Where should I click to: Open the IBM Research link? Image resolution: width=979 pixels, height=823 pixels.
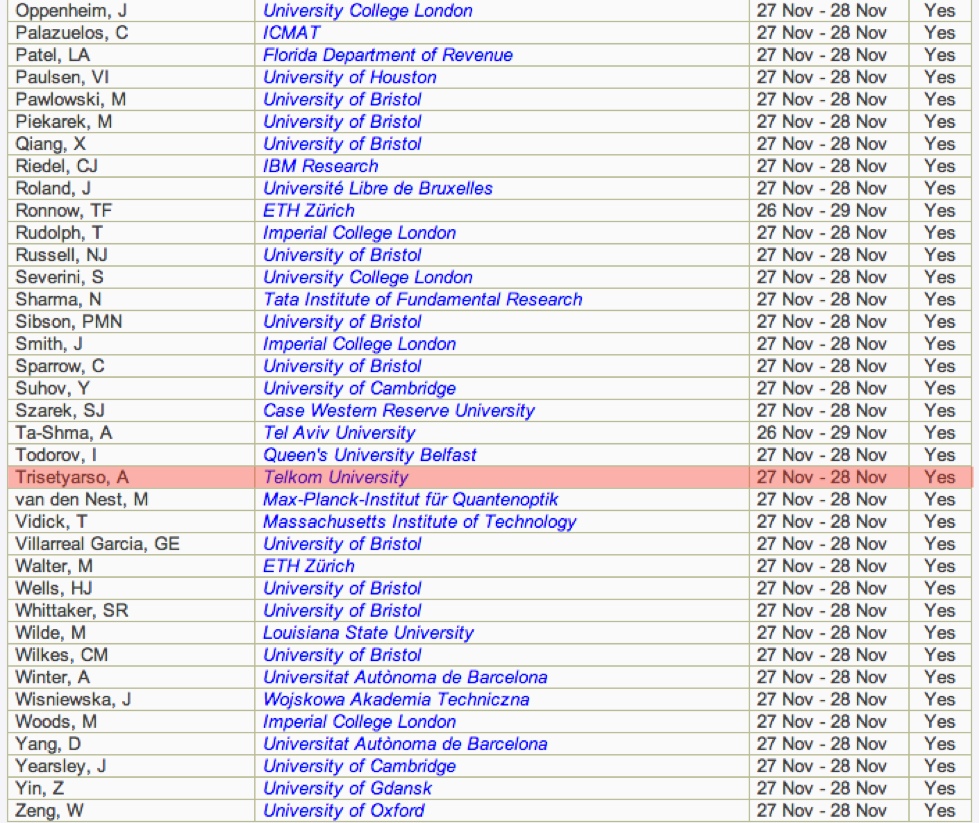click(x=320, y=166)
